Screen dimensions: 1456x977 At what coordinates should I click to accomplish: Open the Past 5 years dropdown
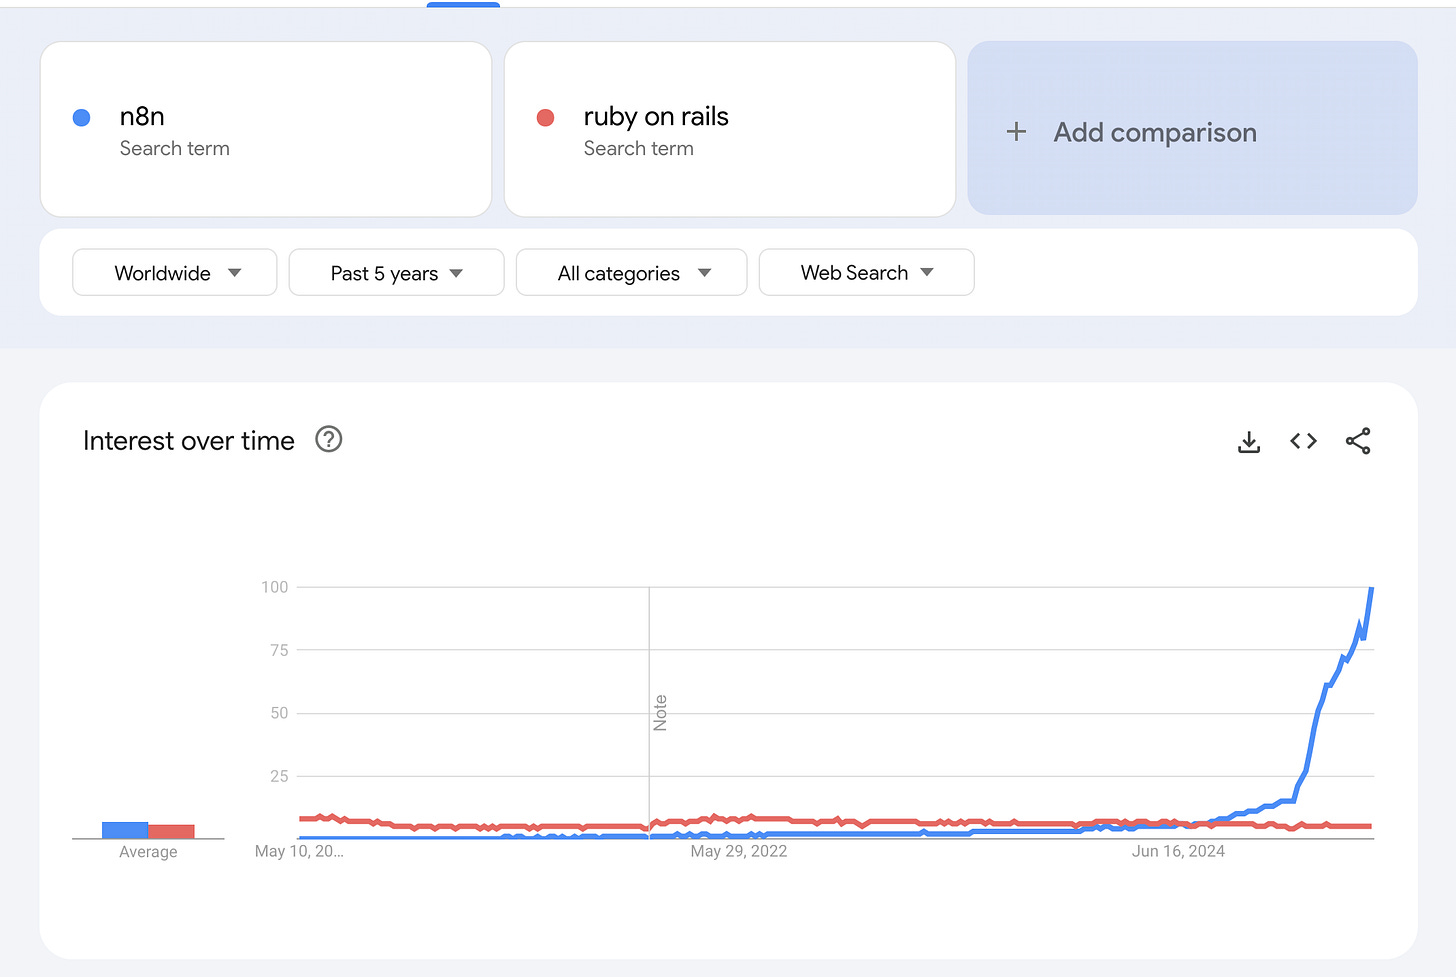click(396, 273)
